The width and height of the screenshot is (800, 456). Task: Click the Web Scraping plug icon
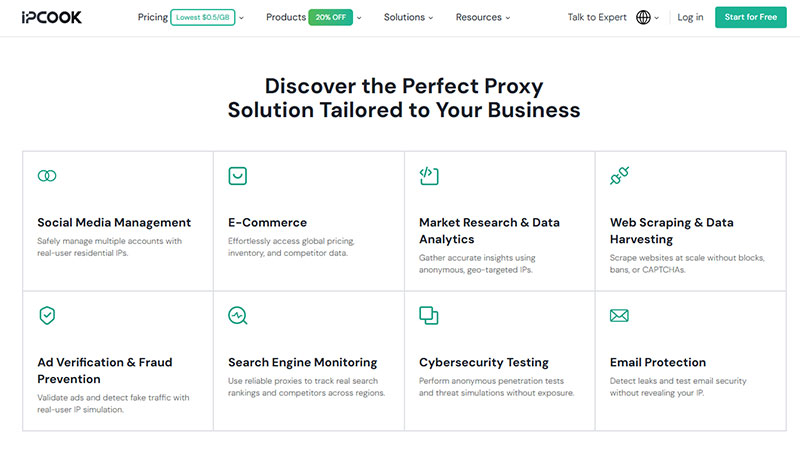(x=619, y=176)
